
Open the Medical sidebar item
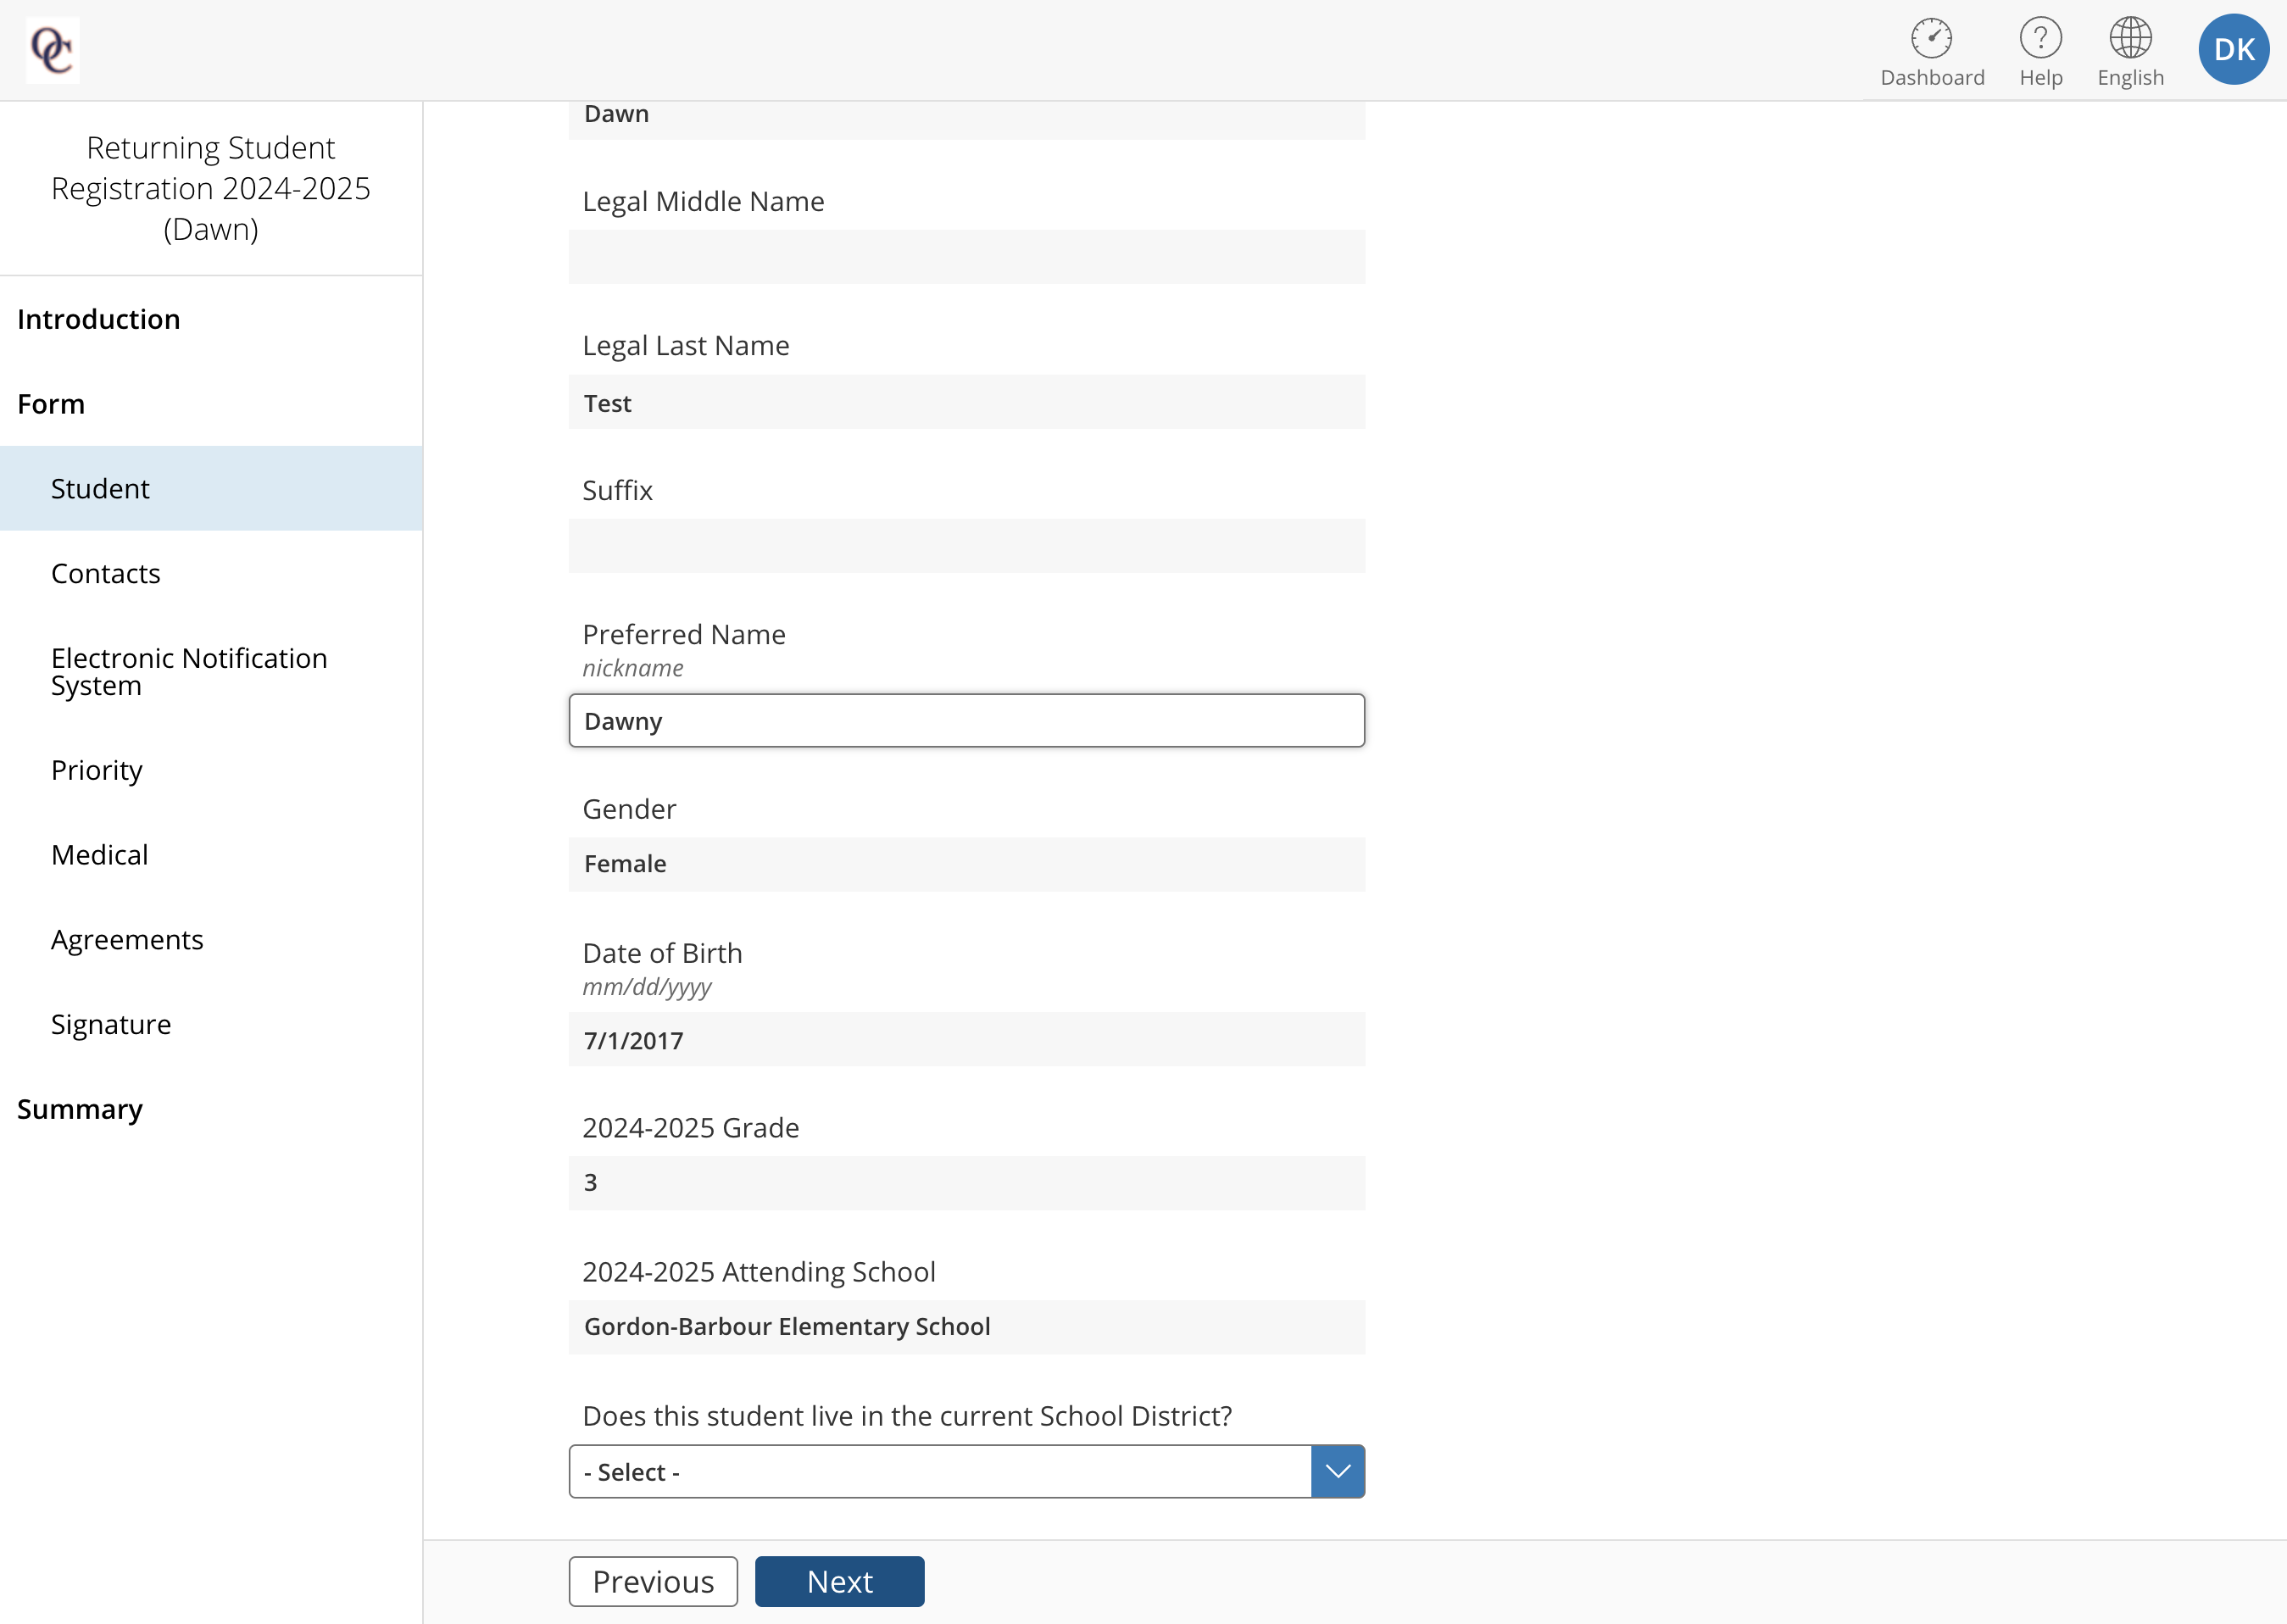100,855
